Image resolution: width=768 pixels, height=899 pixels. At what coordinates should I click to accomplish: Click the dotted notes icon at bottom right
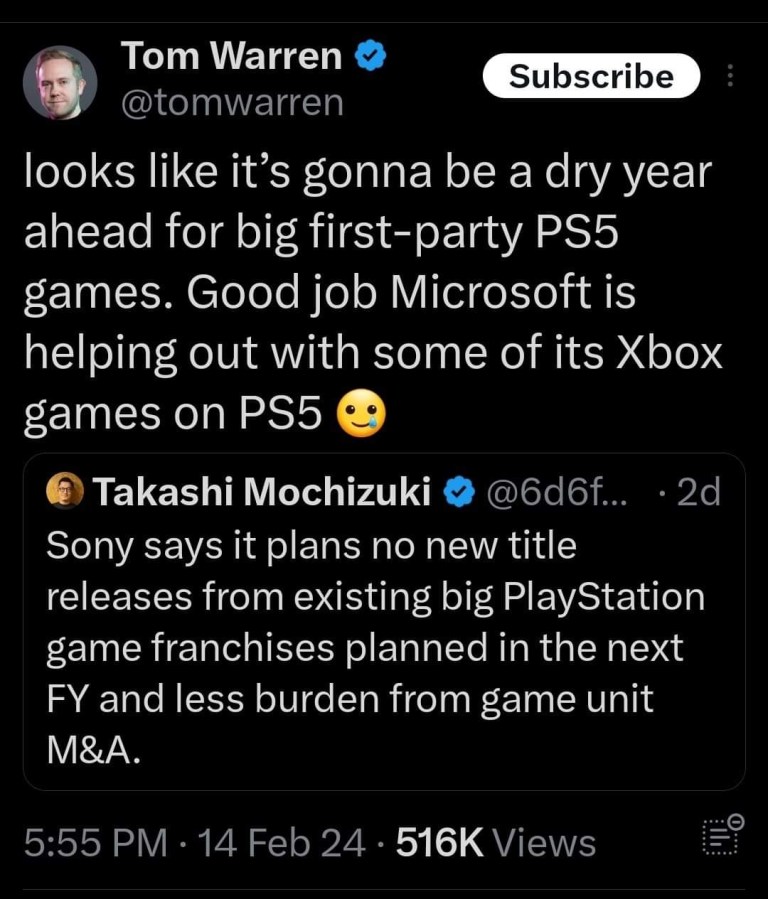[x=719, y=837]
